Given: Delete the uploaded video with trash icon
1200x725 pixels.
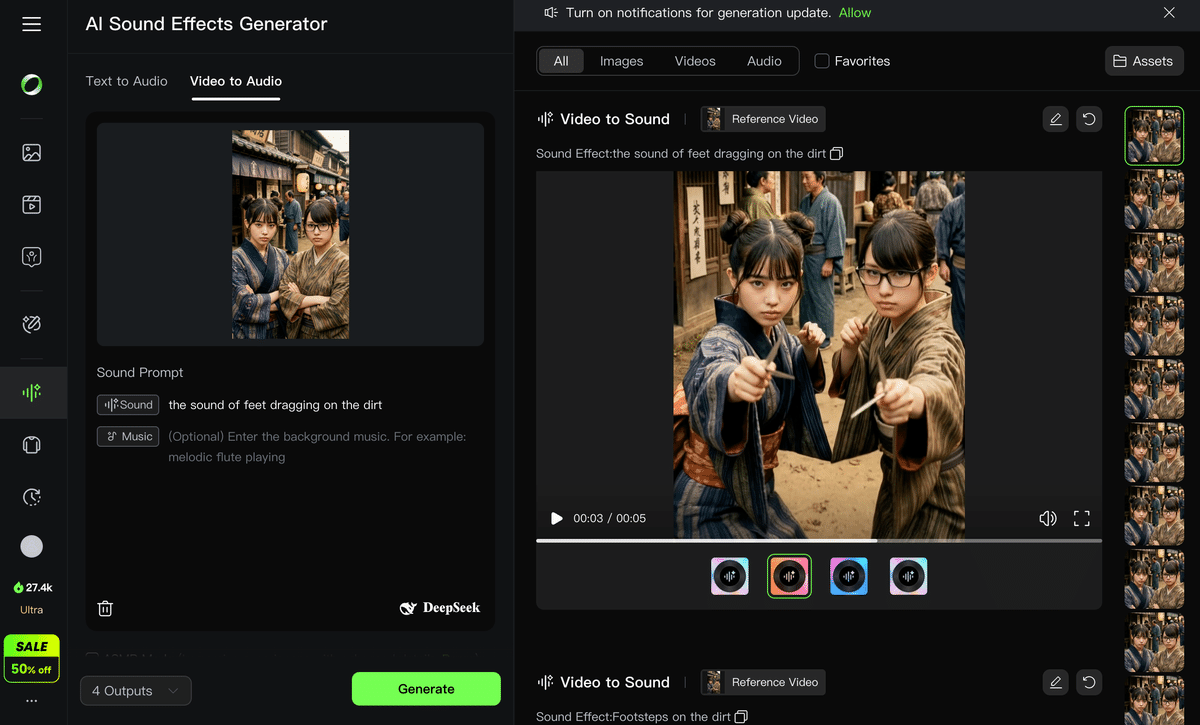Looking at the screenshot, I should coord(105,608).
